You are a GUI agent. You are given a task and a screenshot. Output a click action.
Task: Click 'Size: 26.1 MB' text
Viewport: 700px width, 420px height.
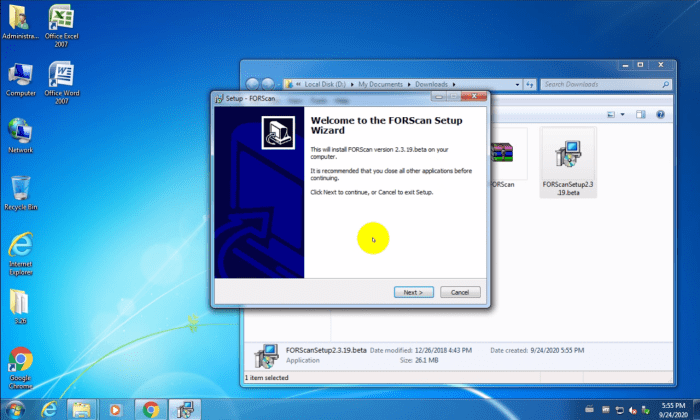419,360
